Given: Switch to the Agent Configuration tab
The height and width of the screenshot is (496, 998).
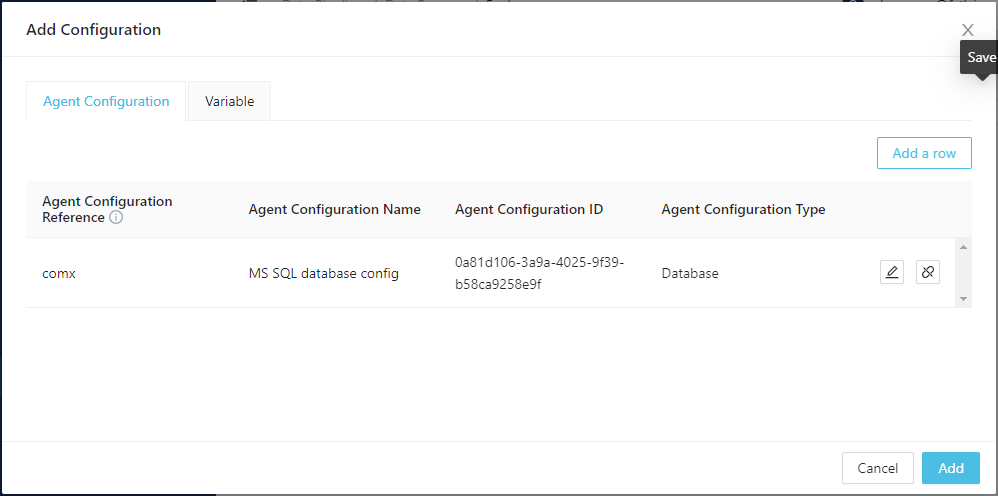Looking at the screenshot, I should click(x=106, y=101).
